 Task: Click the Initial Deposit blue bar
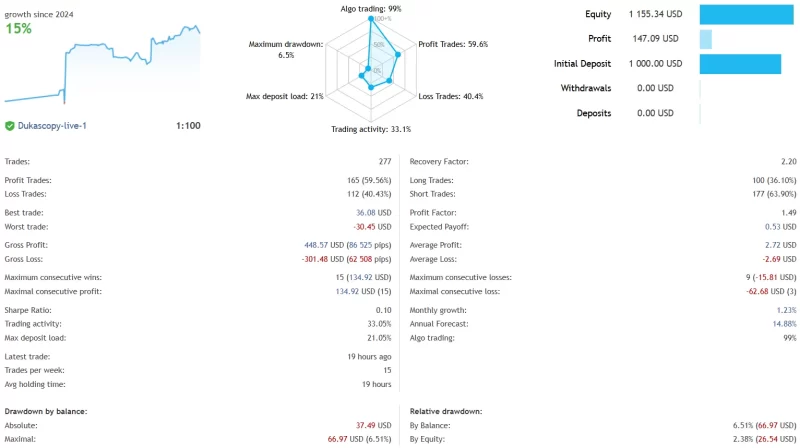point(740,64)
